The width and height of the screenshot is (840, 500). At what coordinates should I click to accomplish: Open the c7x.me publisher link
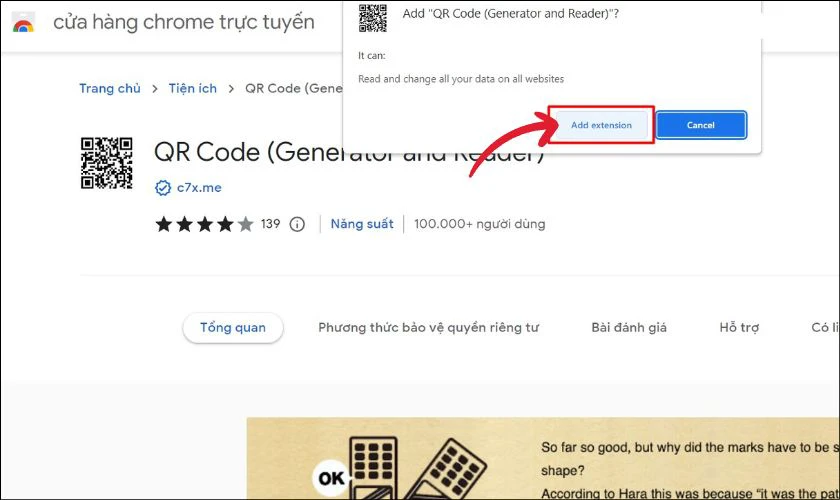[199, 188]
